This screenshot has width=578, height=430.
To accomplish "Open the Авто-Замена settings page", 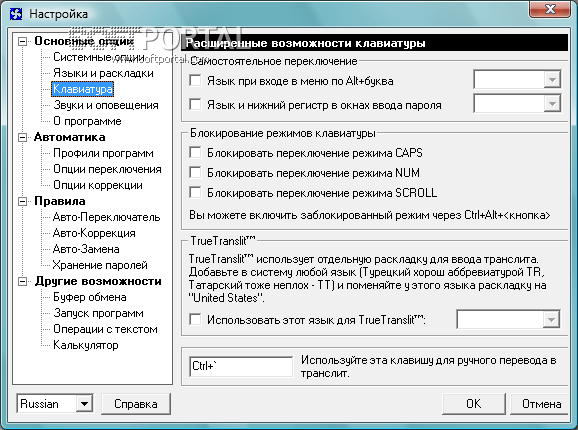I will tap(86, 249).
